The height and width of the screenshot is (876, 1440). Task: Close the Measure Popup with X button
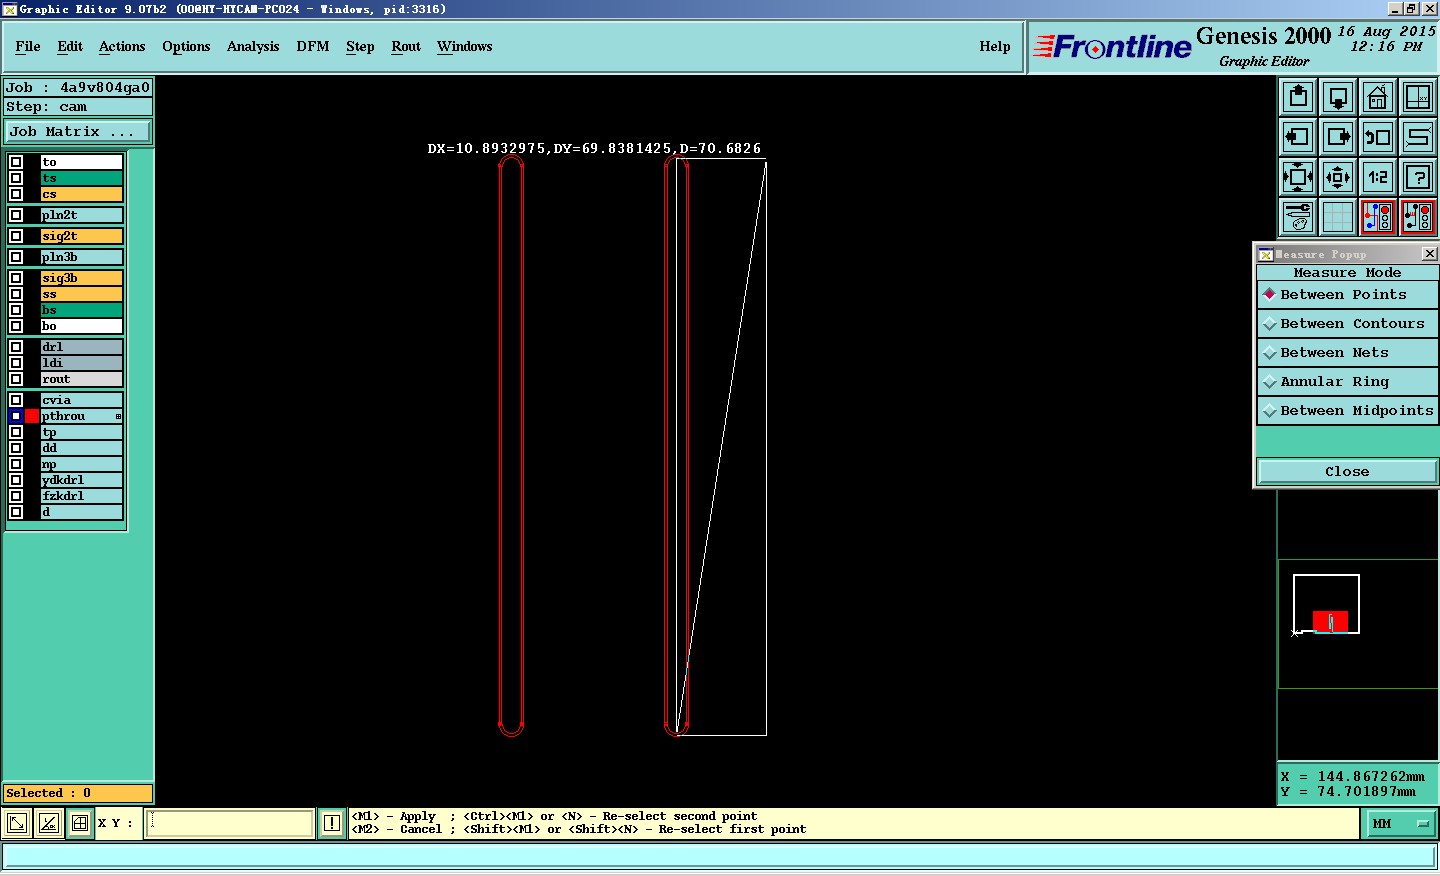coord(1429,254)
